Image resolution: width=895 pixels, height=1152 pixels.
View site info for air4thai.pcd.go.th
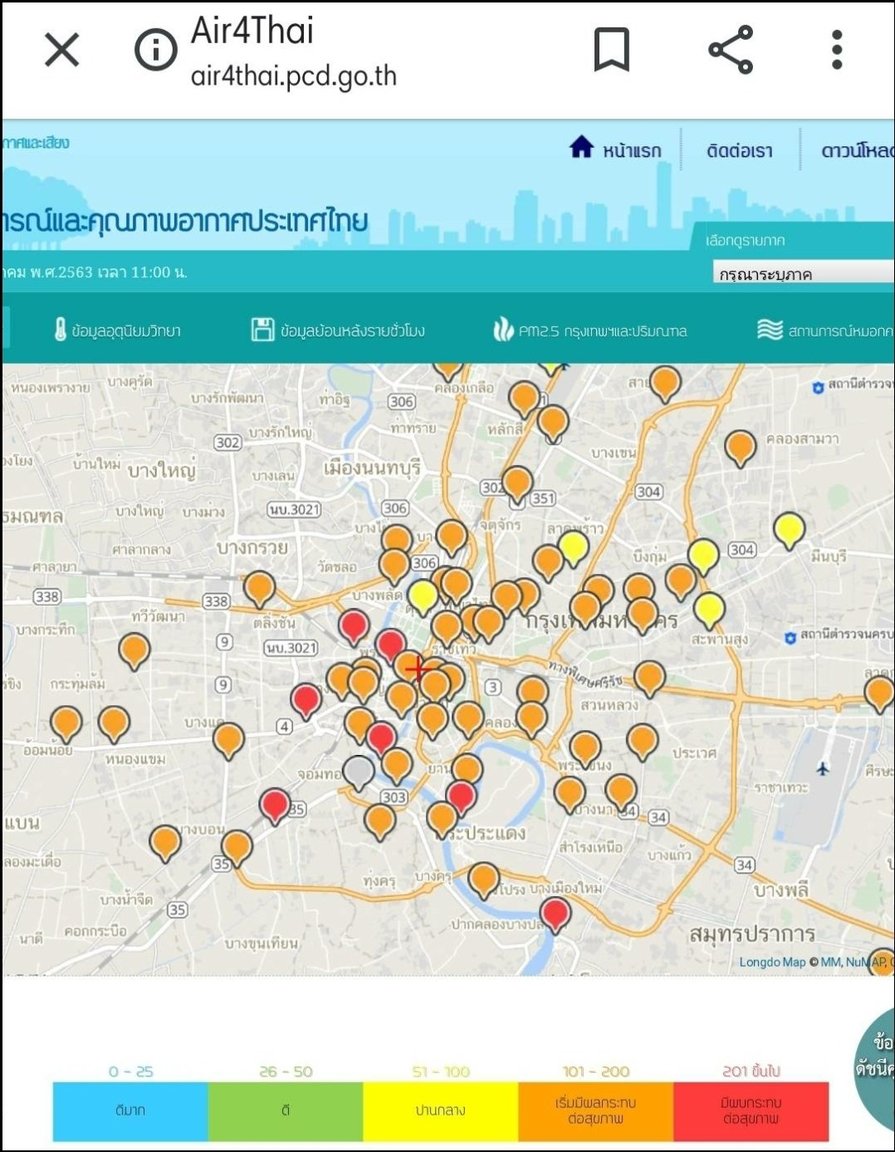tap(156, 50)
